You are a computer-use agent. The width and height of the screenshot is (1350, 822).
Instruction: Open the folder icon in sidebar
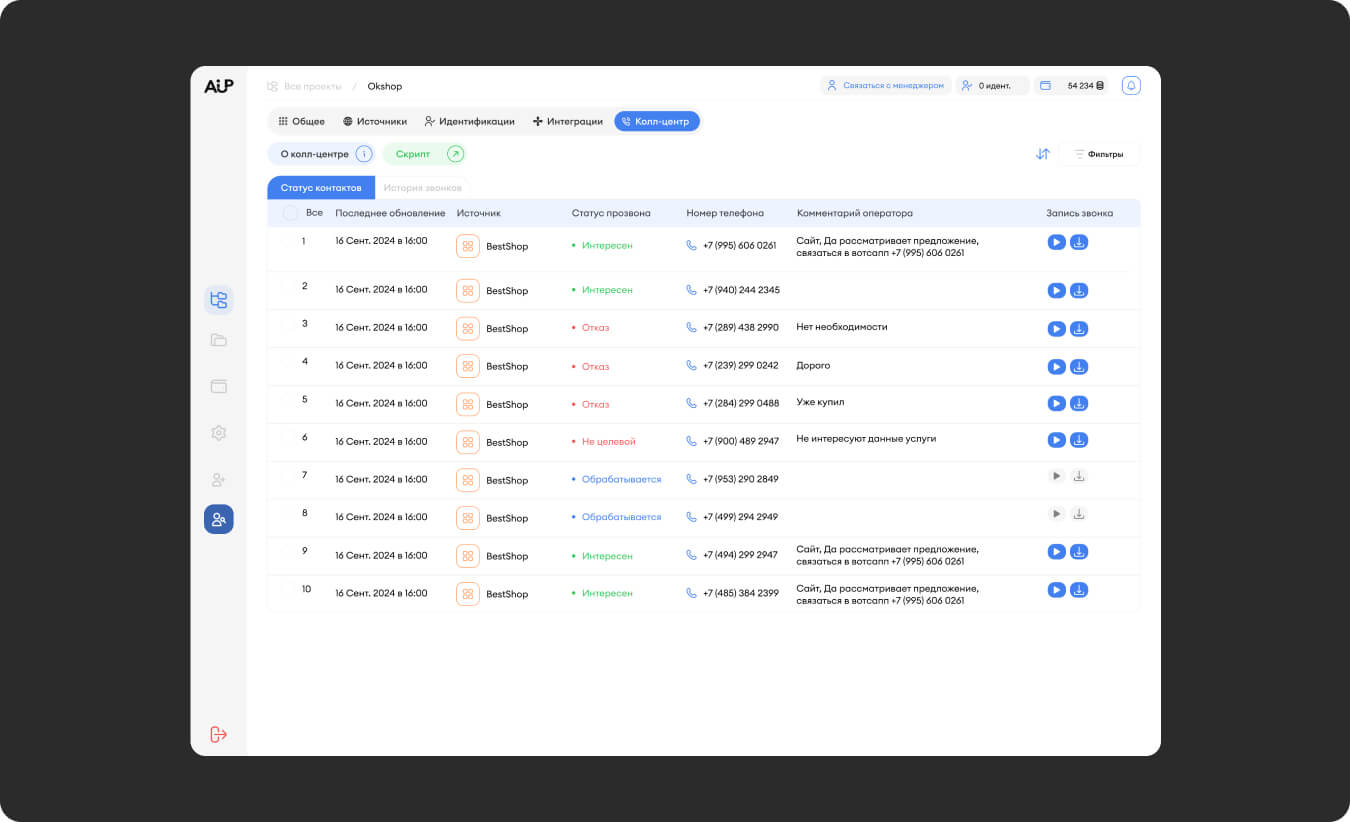[219, 340]
